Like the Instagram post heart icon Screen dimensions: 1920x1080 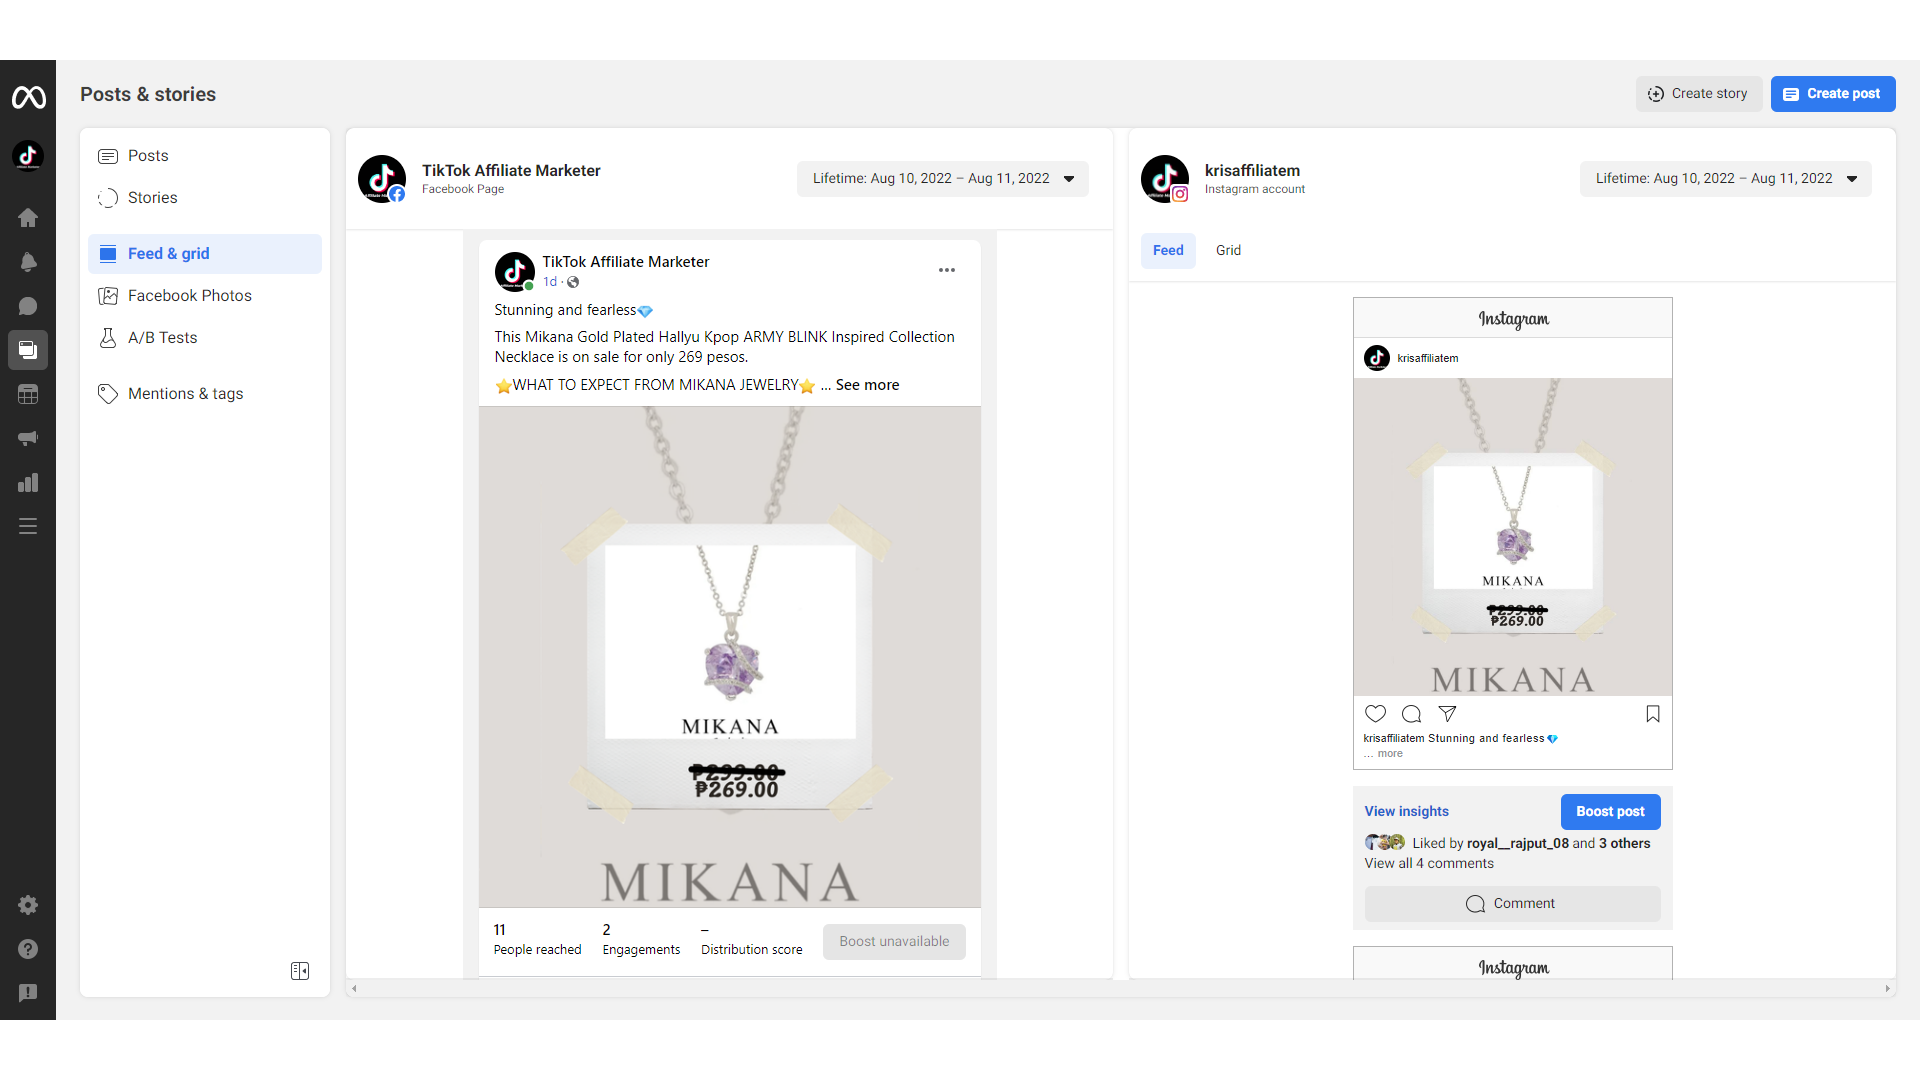(x=1375, y=714)
